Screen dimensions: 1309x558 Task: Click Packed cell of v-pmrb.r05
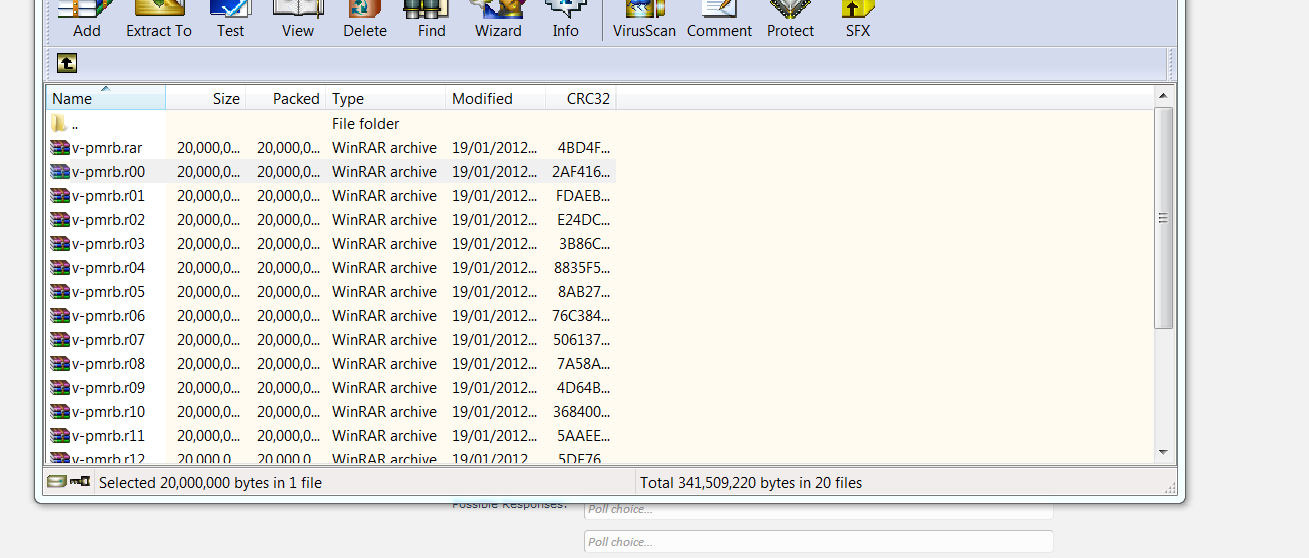click(288, 292)
